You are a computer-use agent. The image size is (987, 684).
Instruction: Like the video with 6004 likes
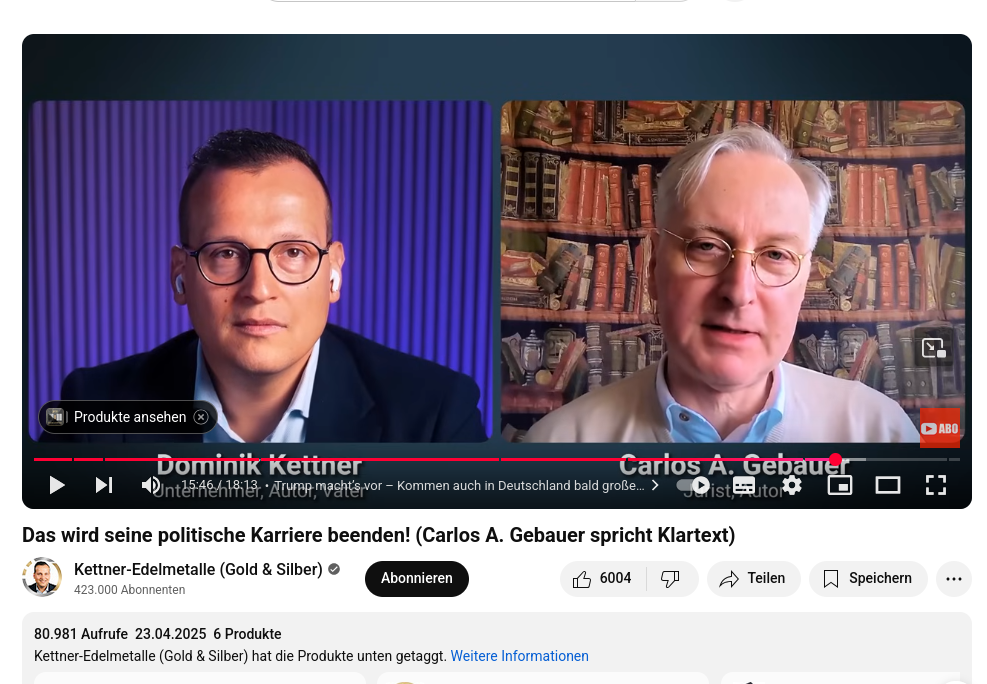pyautogui.click(x=603, y=579)
